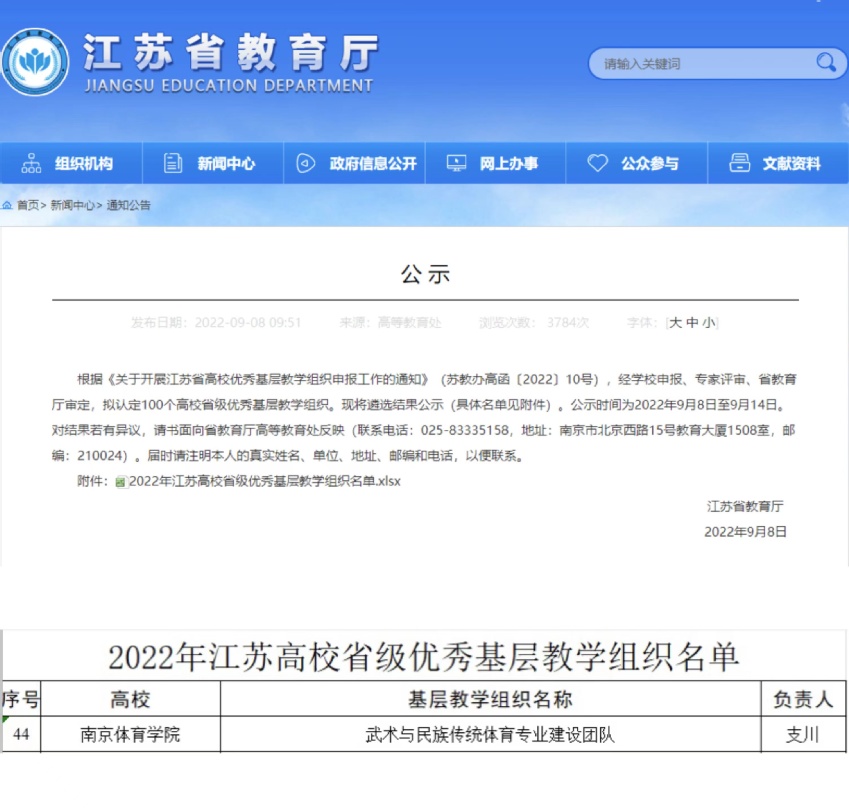Click the phone number 025-83335158
Image resolution: width=849 pixels, height=808 pixels.
tap(465, 430)
